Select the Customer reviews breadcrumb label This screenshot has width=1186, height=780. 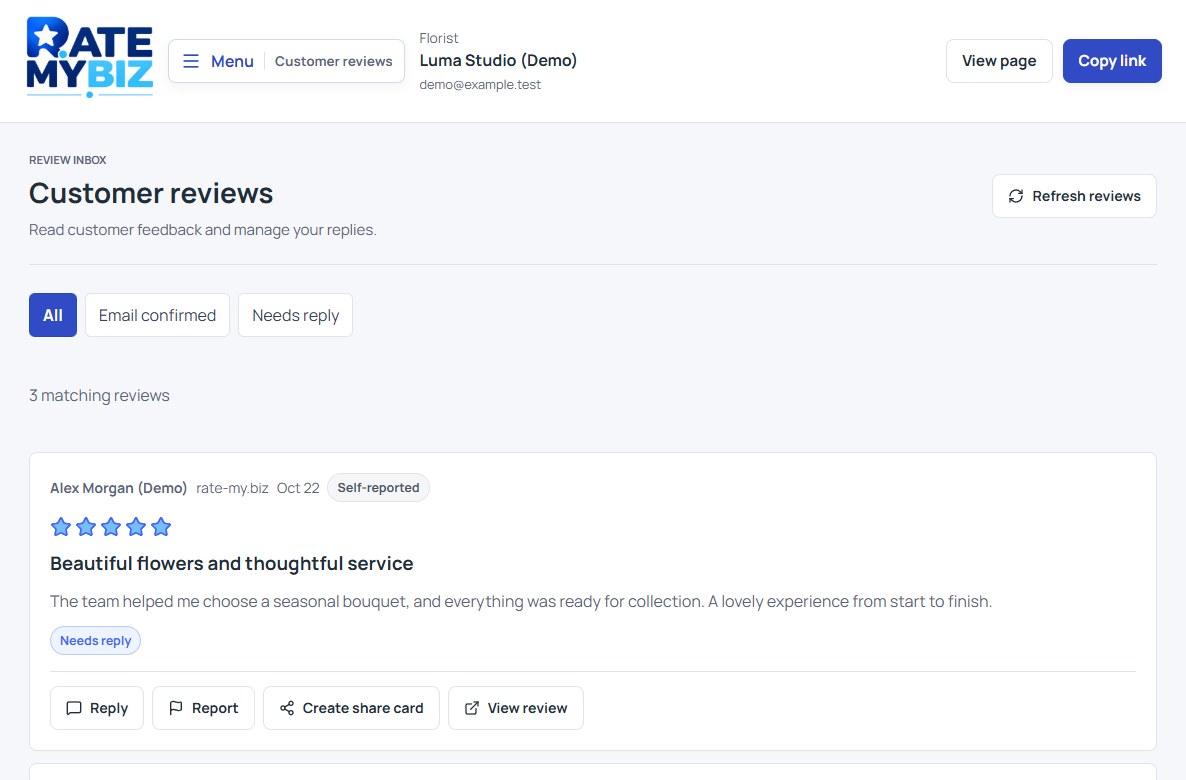334,61
